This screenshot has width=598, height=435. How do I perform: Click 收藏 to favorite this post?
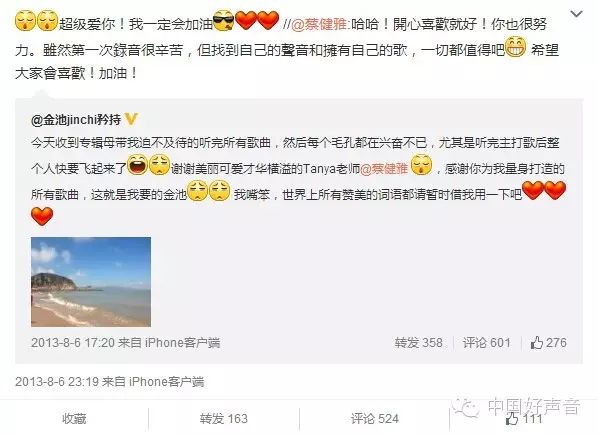(x=74, y=419)
